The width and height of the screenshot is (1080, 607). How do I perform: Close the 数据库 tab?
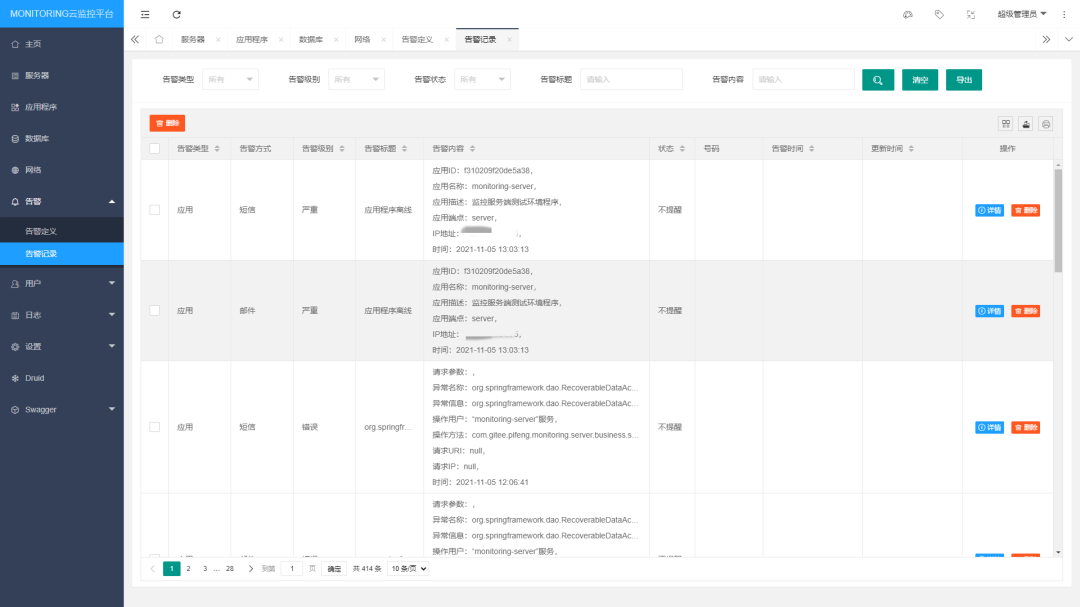click(336, 40)
